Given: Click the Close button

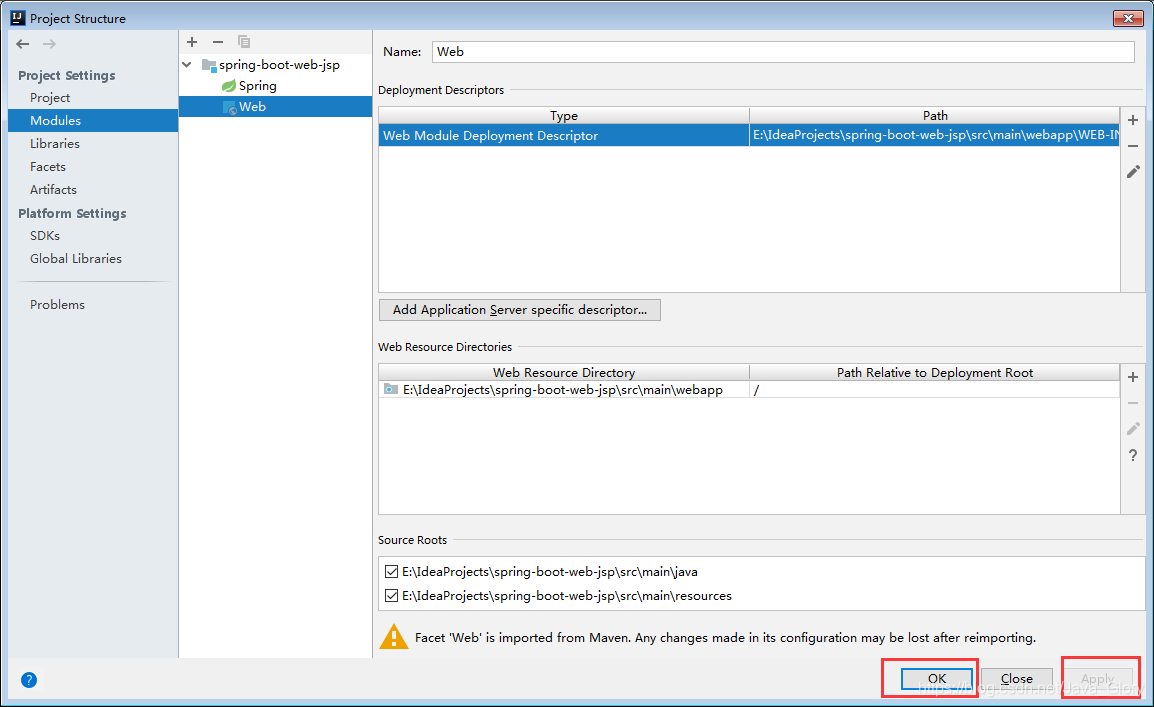Looking at the screenshot, I should pos(1016,678).
